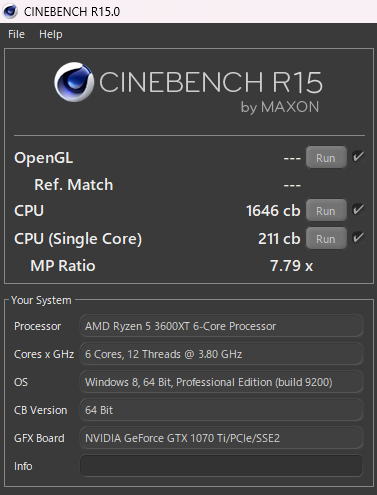Run the CPU benchmark
This screenshot has width=377, height=495.
point(326,210)
